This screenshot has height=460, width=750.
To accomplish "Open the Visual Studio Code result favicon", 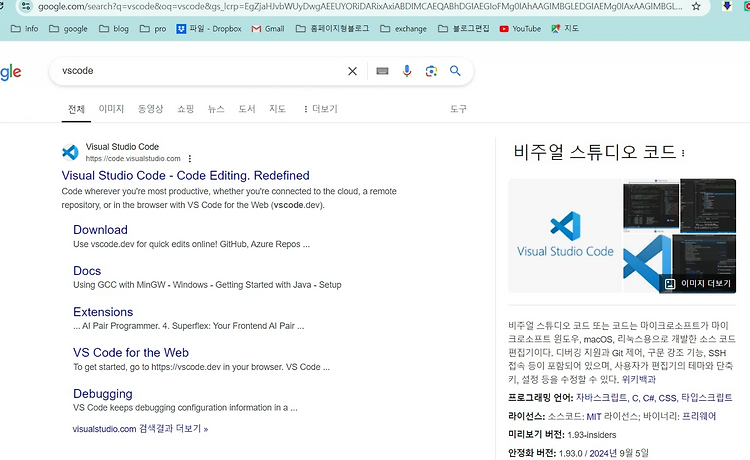I will 70,152.
